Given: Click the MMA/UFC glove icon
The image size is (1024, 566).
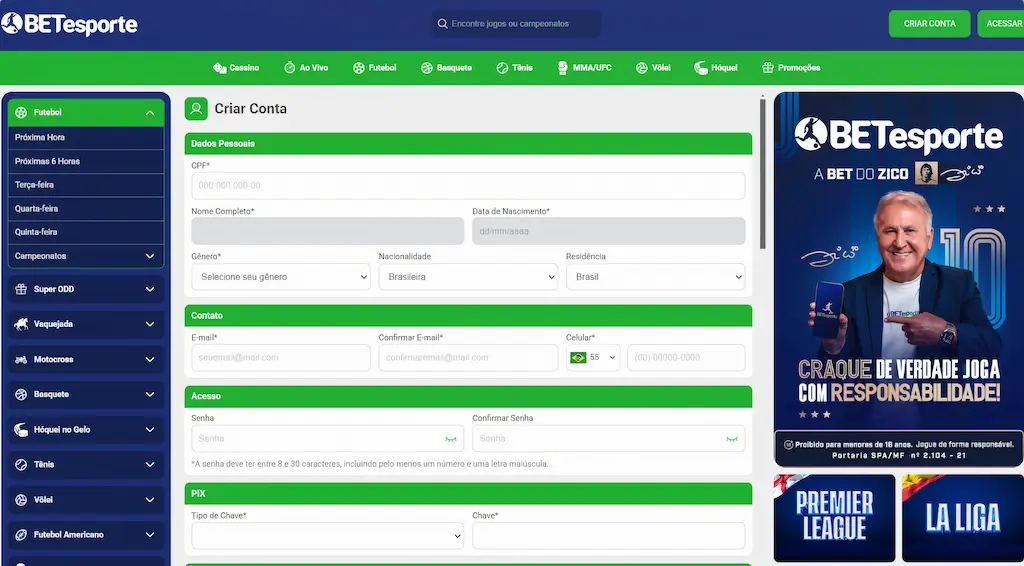Looking at the screenshot, I should (x=562, y=68).
